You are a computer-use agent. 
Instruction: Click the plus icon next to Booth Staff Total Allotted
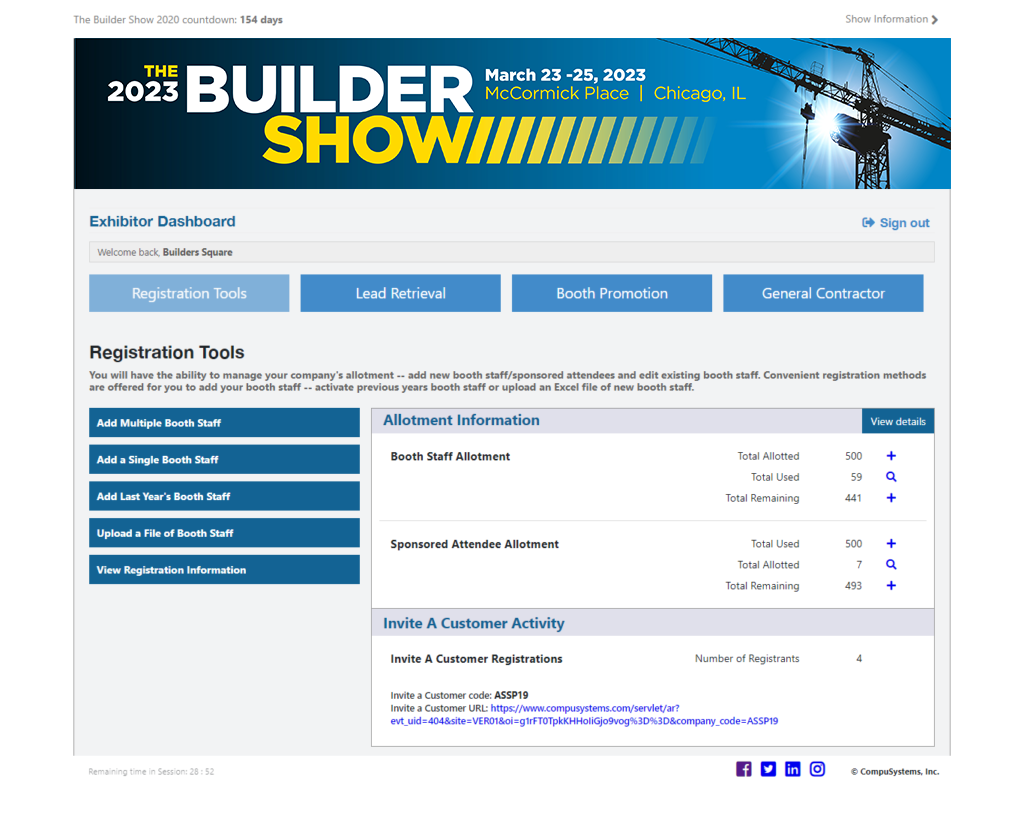click(x=890, y=456)
